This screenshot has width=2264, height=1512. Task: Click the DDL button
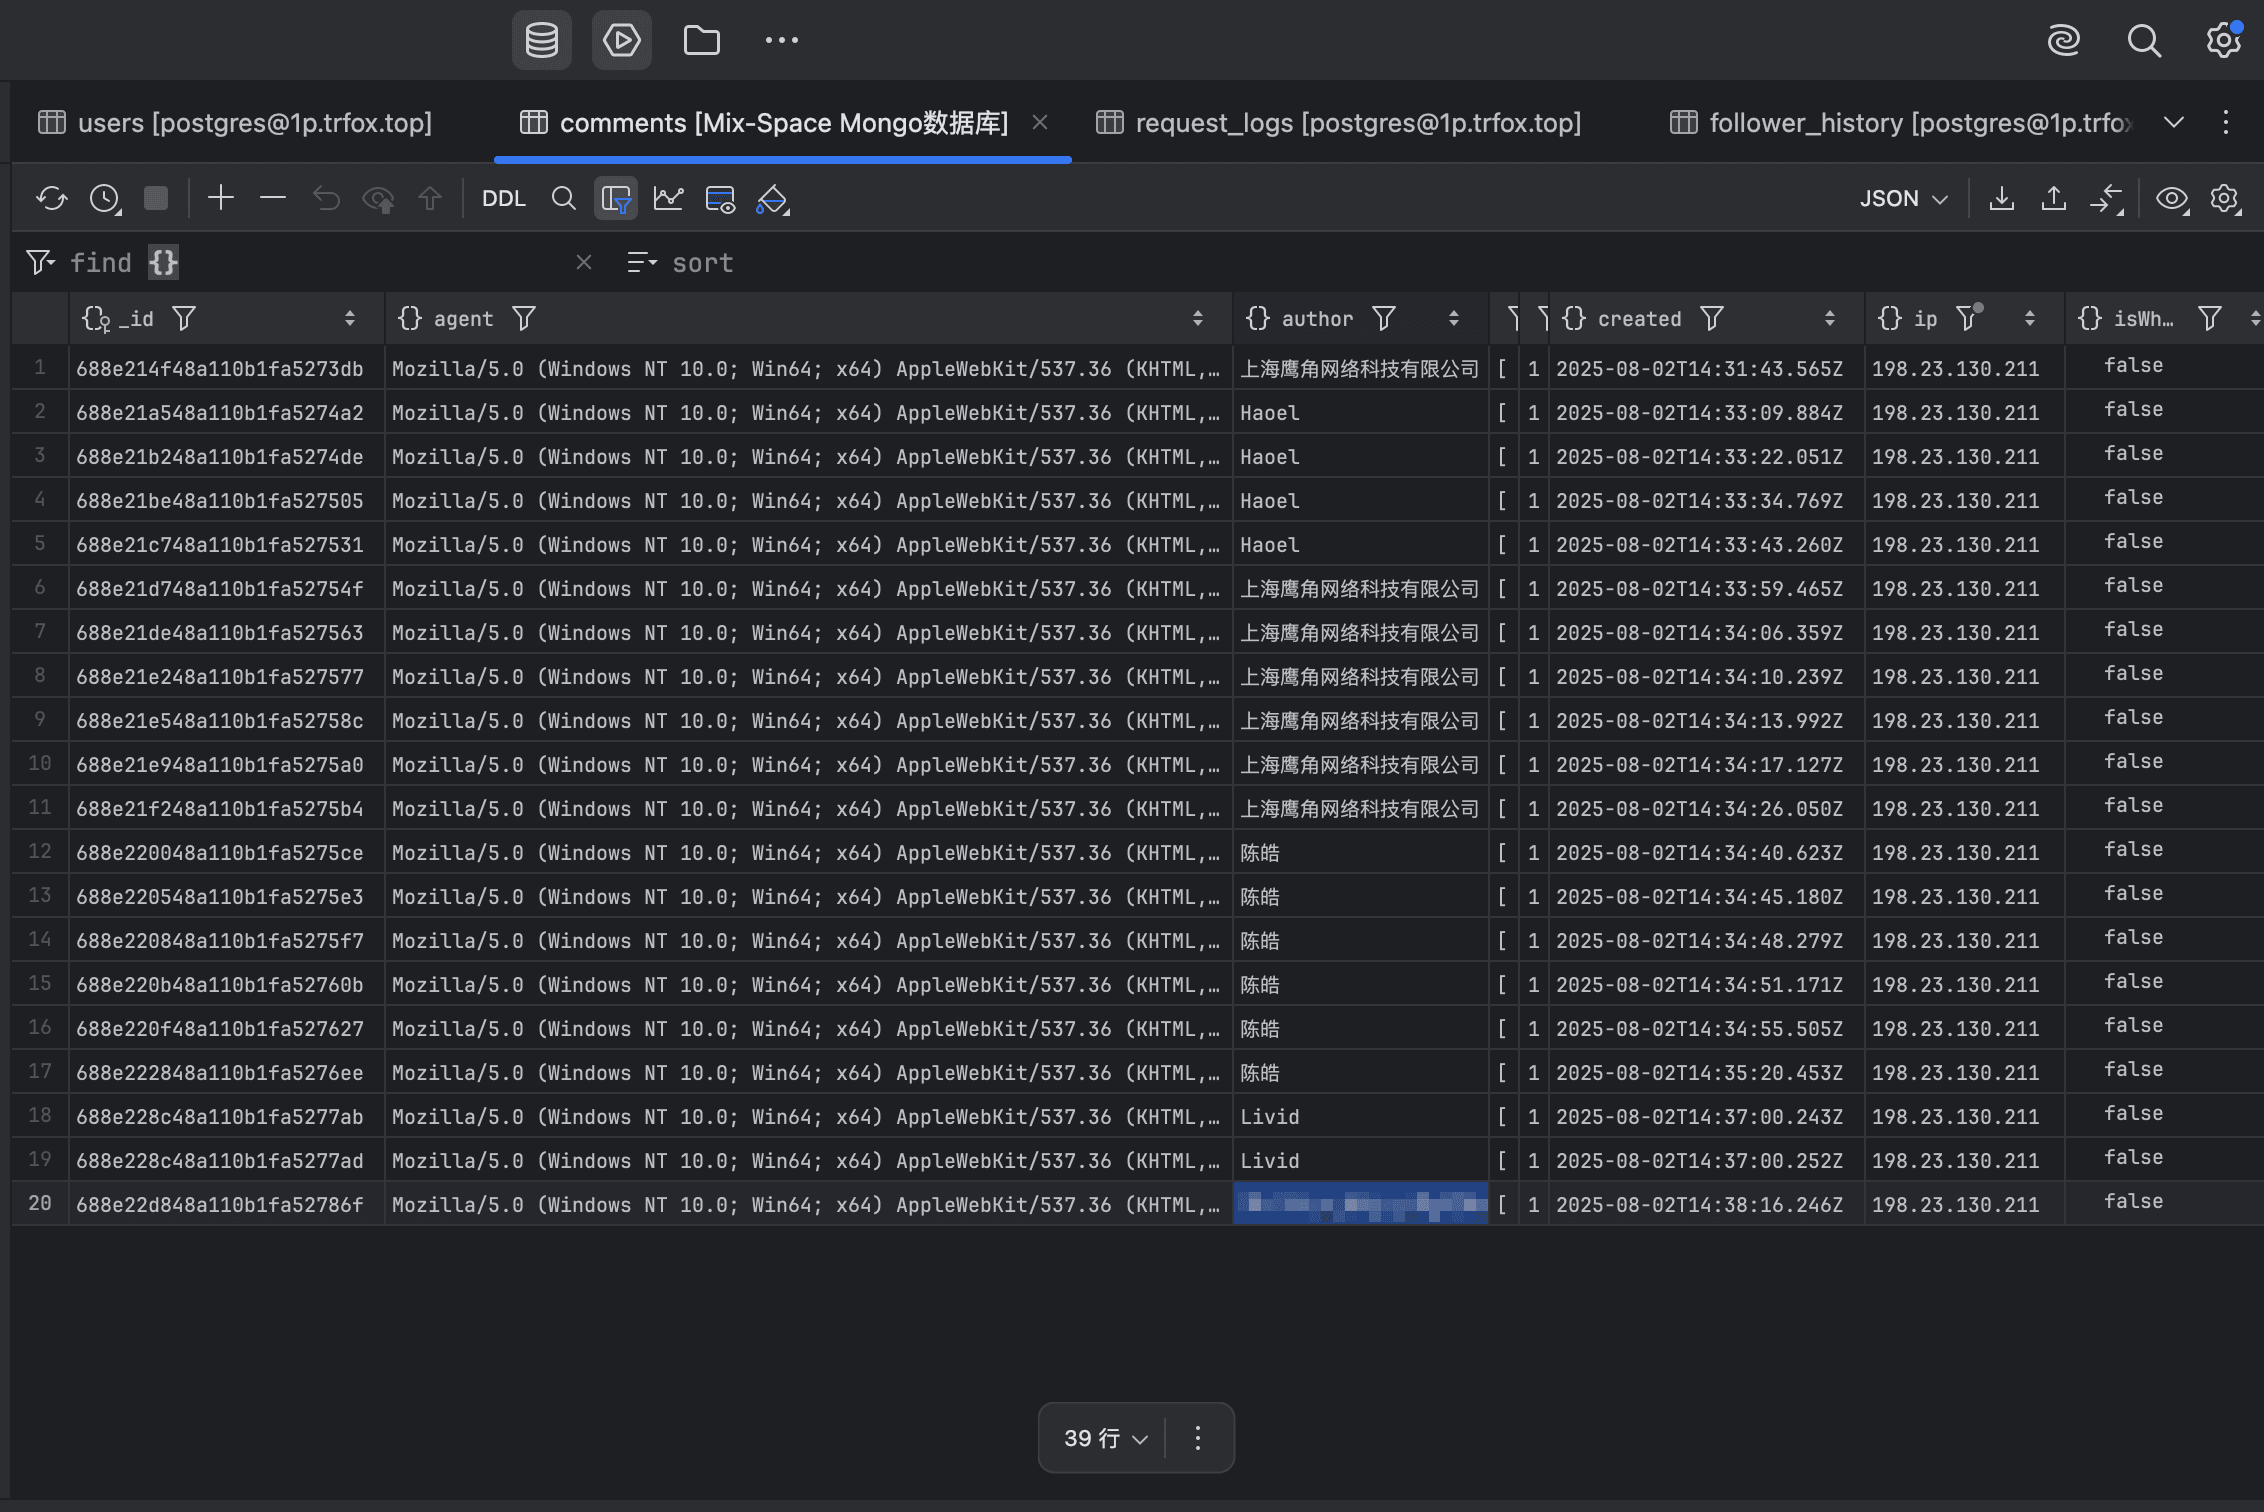click(503, 198)
